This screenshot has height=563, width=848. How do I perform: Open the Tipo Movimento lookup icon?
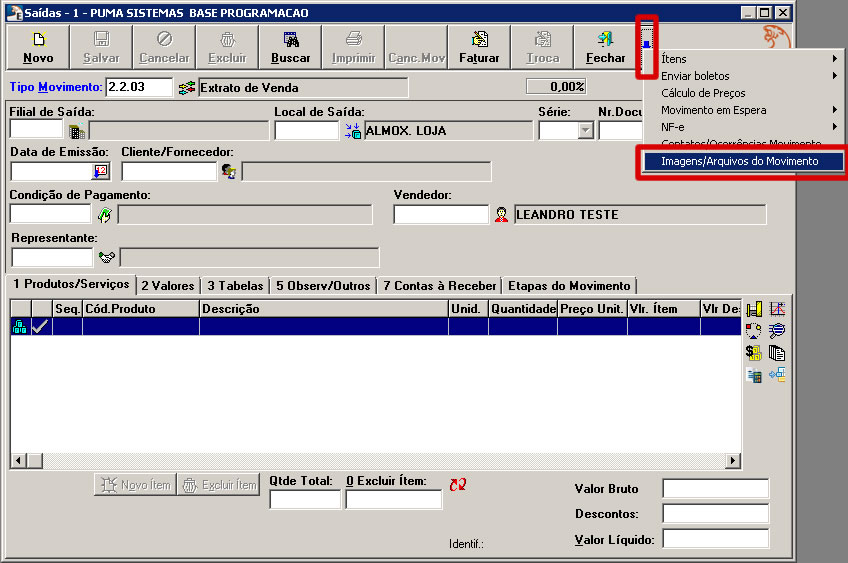pyautogui.click(x=186, y=88)
